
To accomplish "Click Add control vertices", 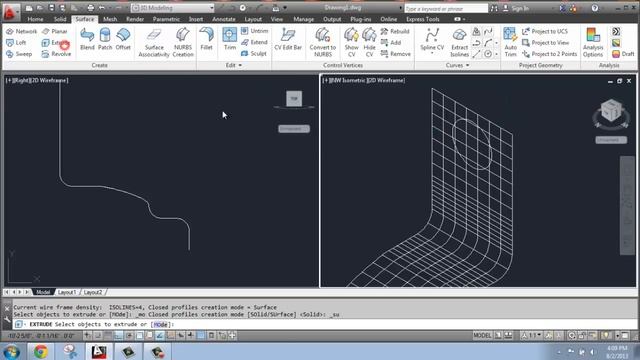I will [x=391, y=42].
